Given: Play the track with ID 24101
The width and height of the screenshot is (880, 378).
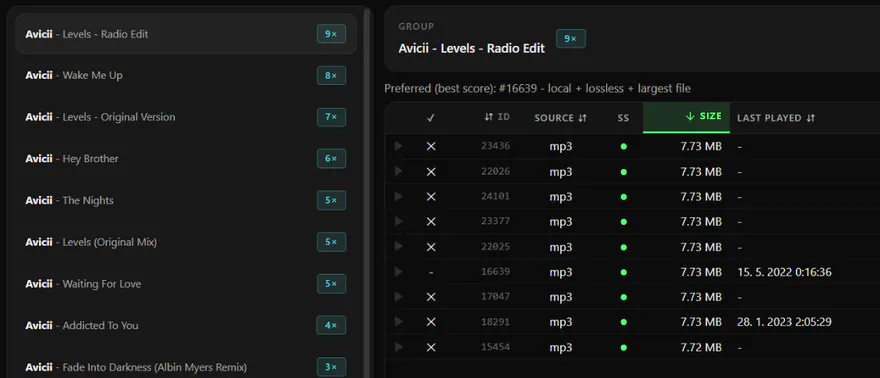Looking at the screenshot, I should click(x=398, y=196).
